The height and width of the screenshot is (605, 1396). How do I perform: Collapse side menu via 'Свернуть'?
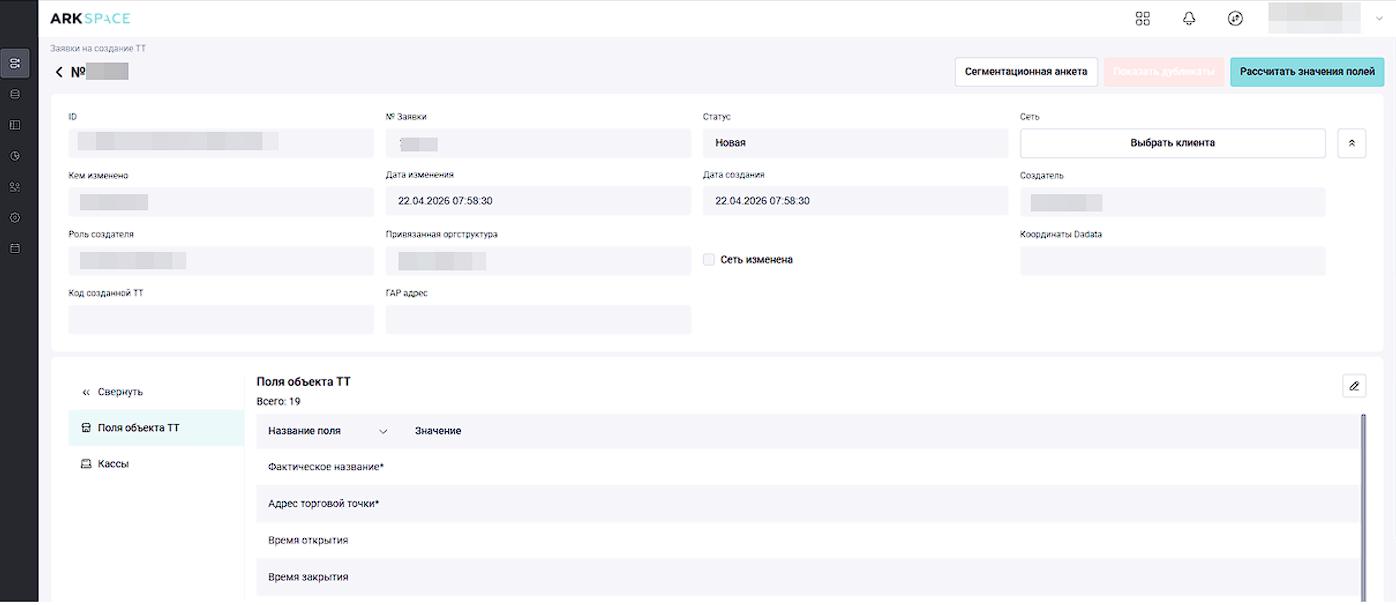point(112,392)
